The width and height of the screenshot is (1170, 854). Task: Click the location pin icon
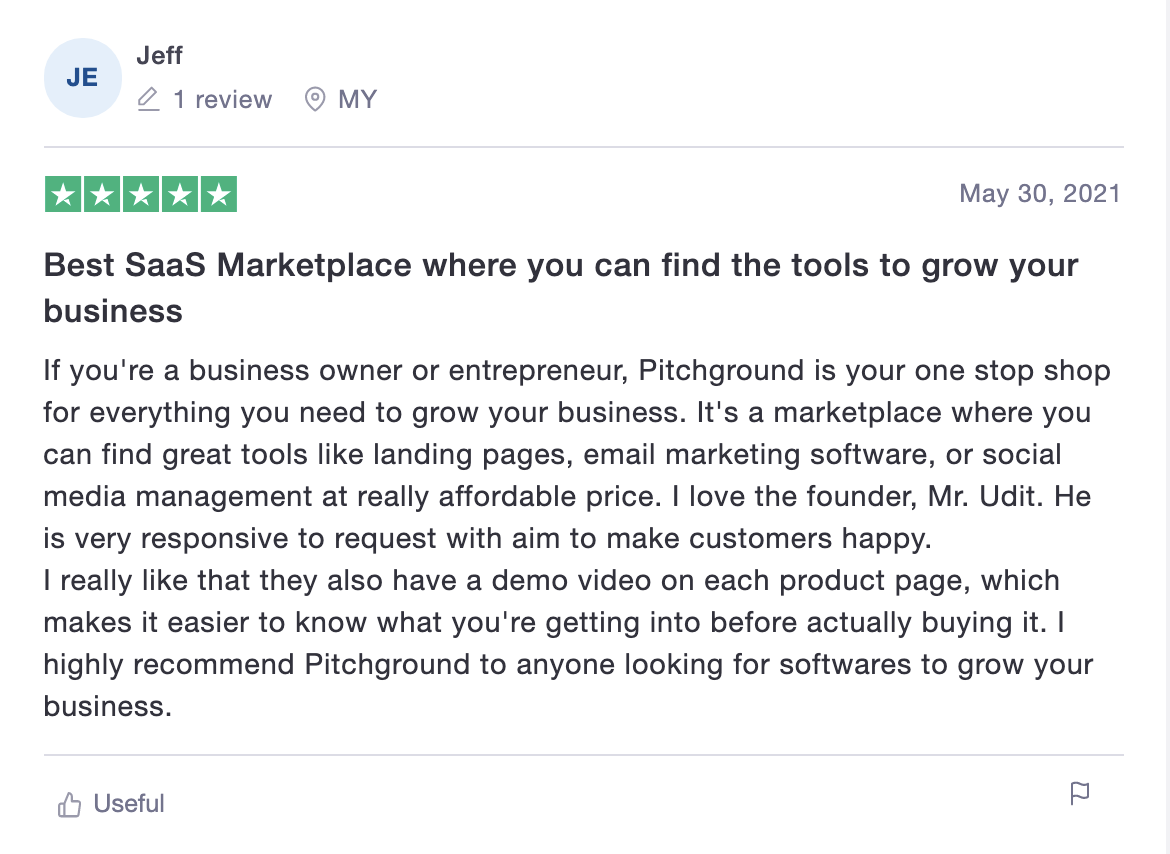pos(315,99)
